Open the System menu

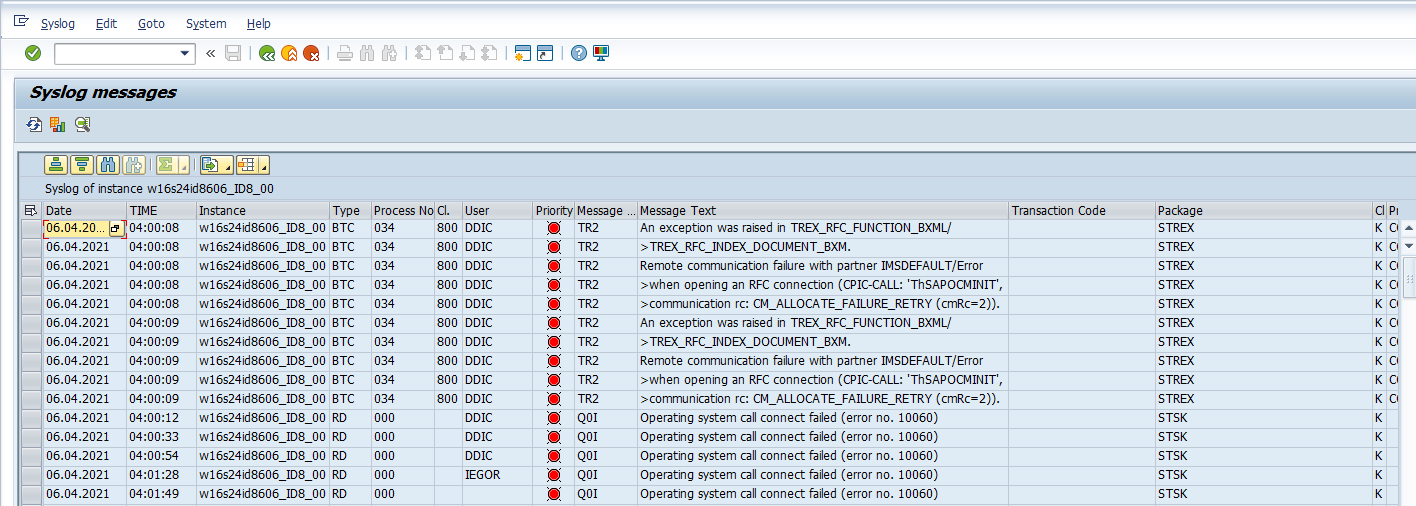click(x=206, y=23)
